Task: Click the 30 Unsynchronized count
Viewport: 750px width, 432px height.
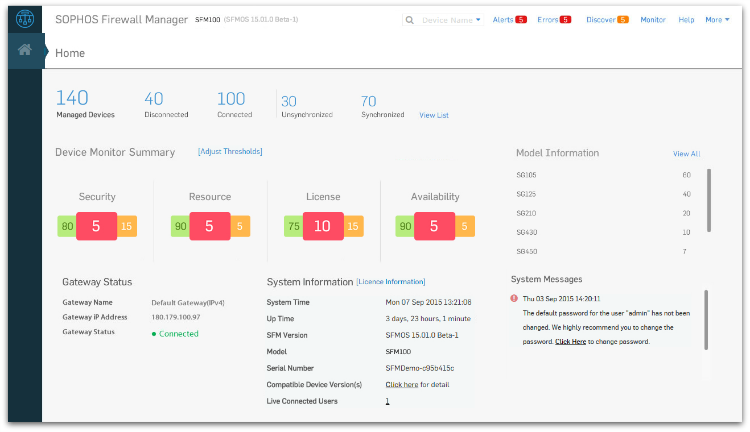Action: [289, 101]
